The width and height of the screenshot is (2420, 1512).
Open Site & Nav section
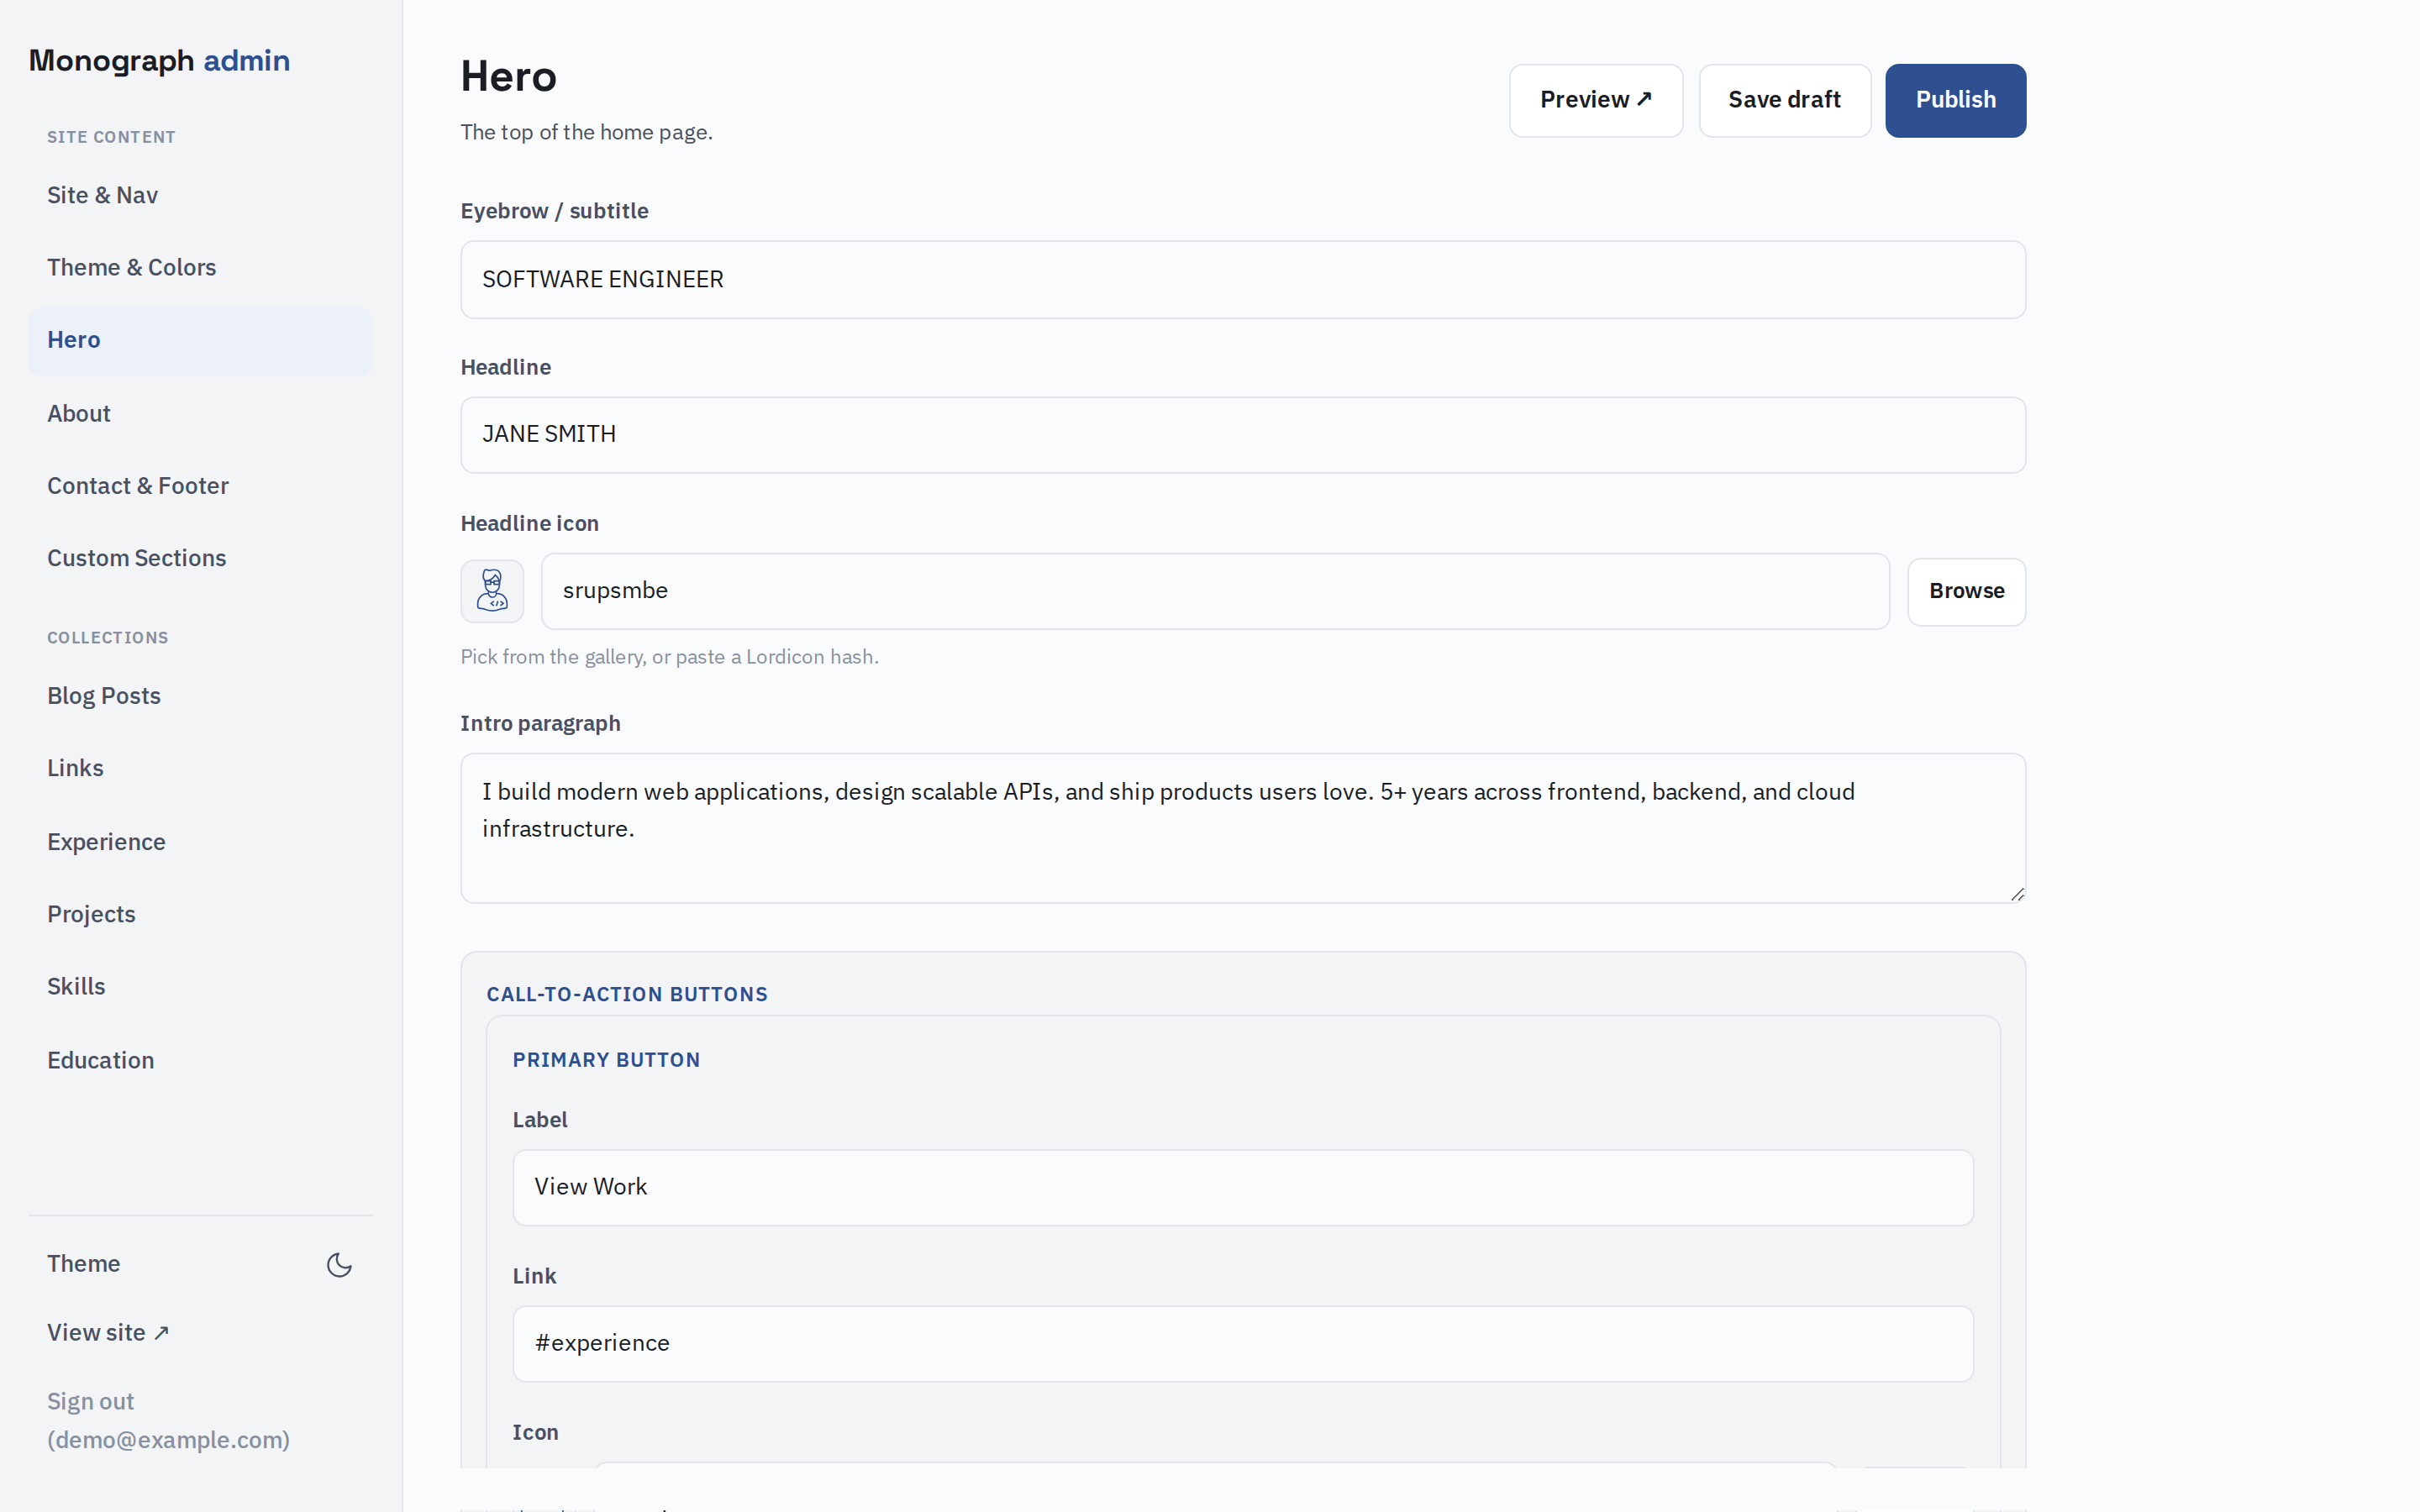(200, 195)
